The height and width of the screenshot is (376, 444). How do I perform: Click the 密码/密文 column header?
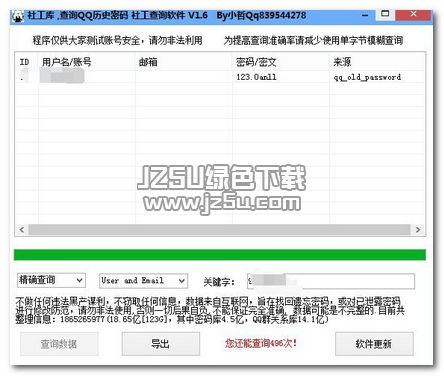(281, 62)
